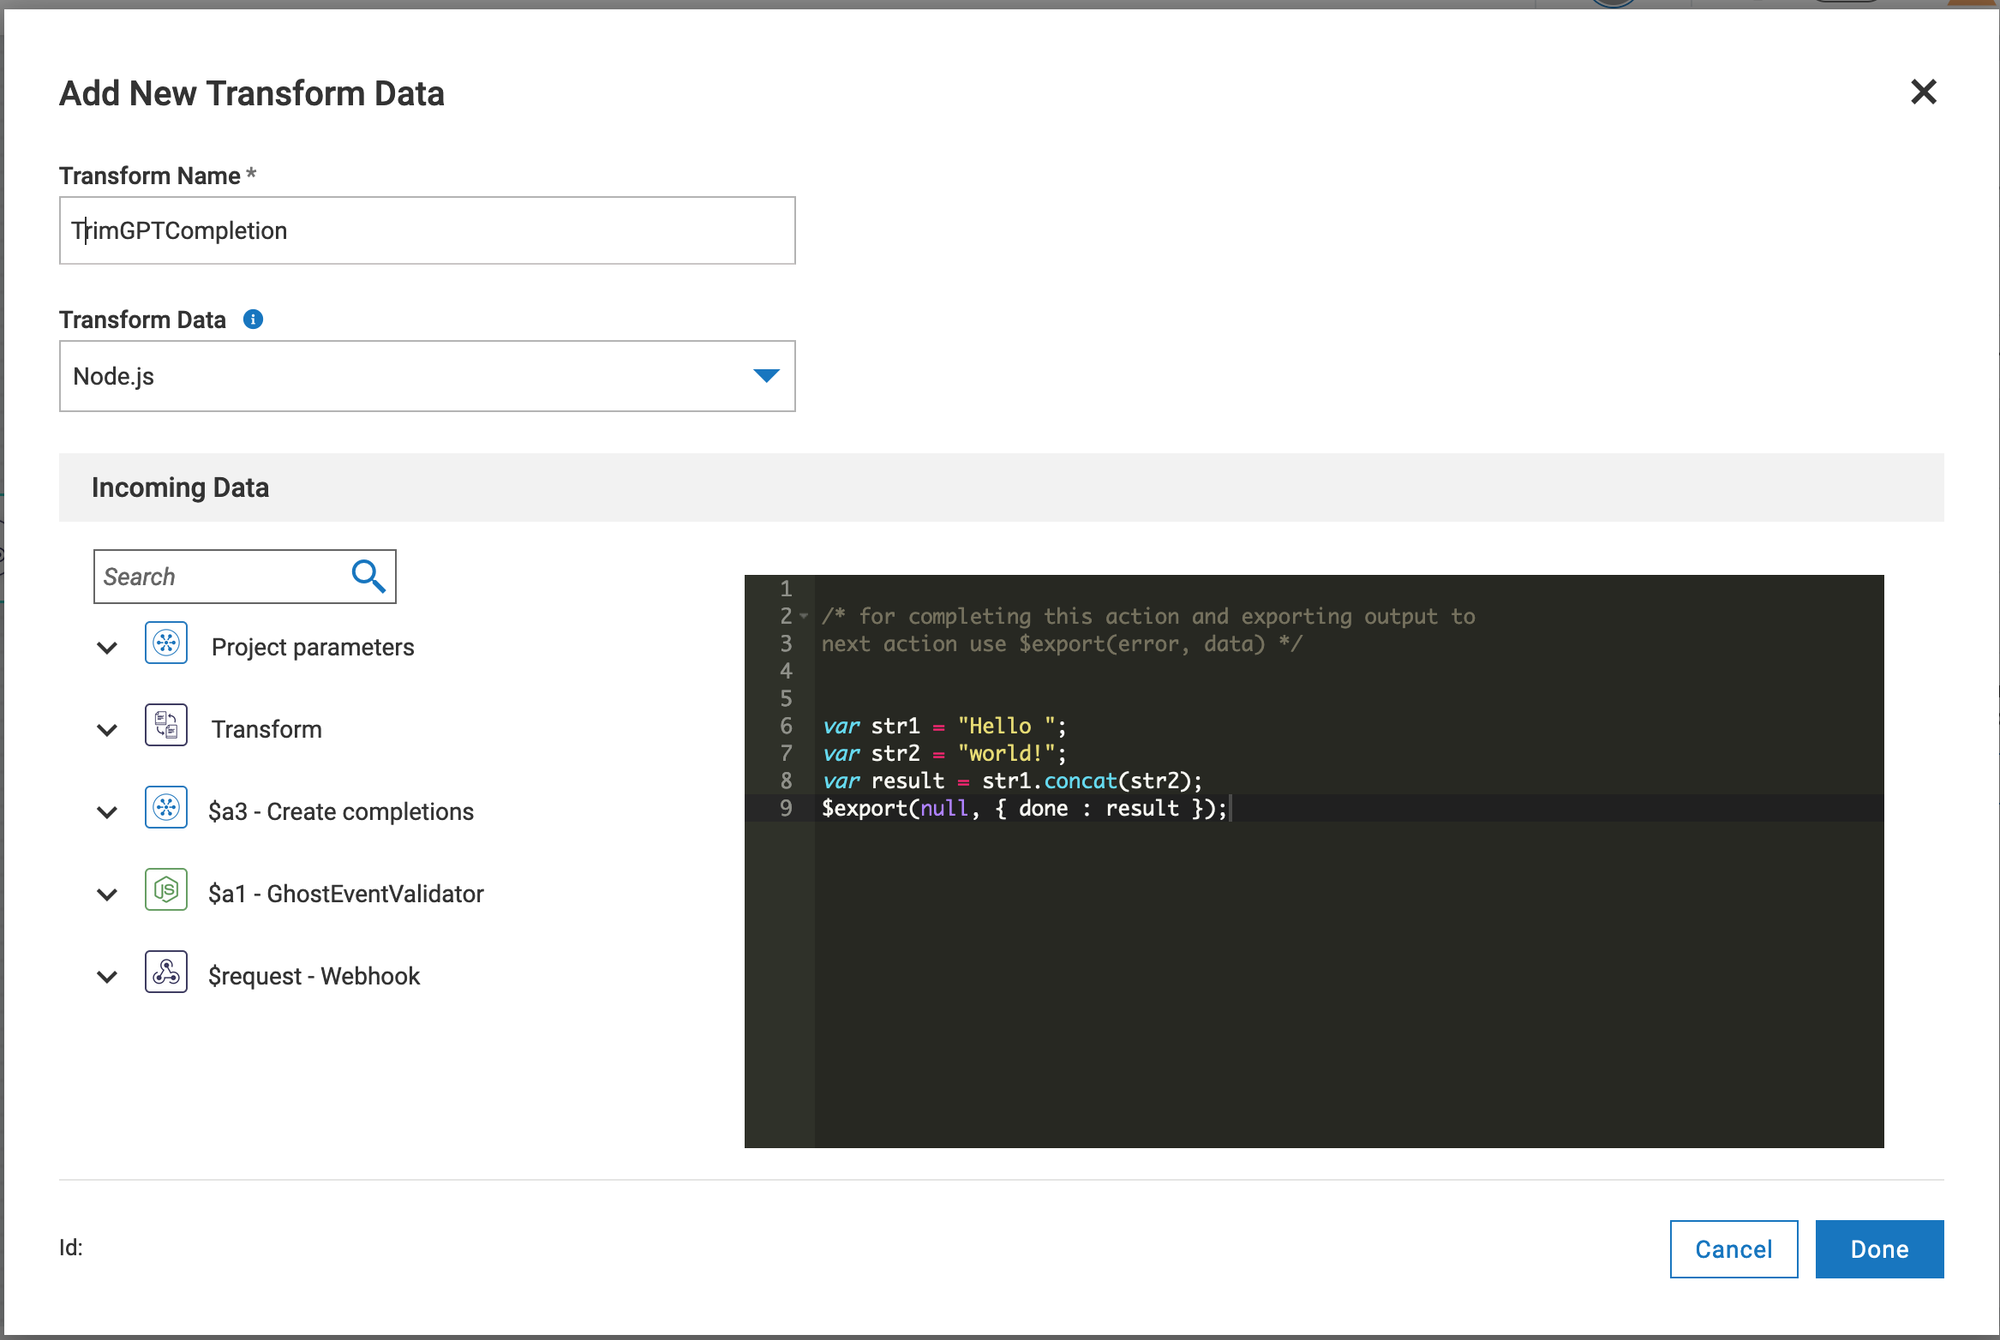Click the Cancel button
The height and width of the screenshot is (1340, 2000).
(x=1733, y=1249)
